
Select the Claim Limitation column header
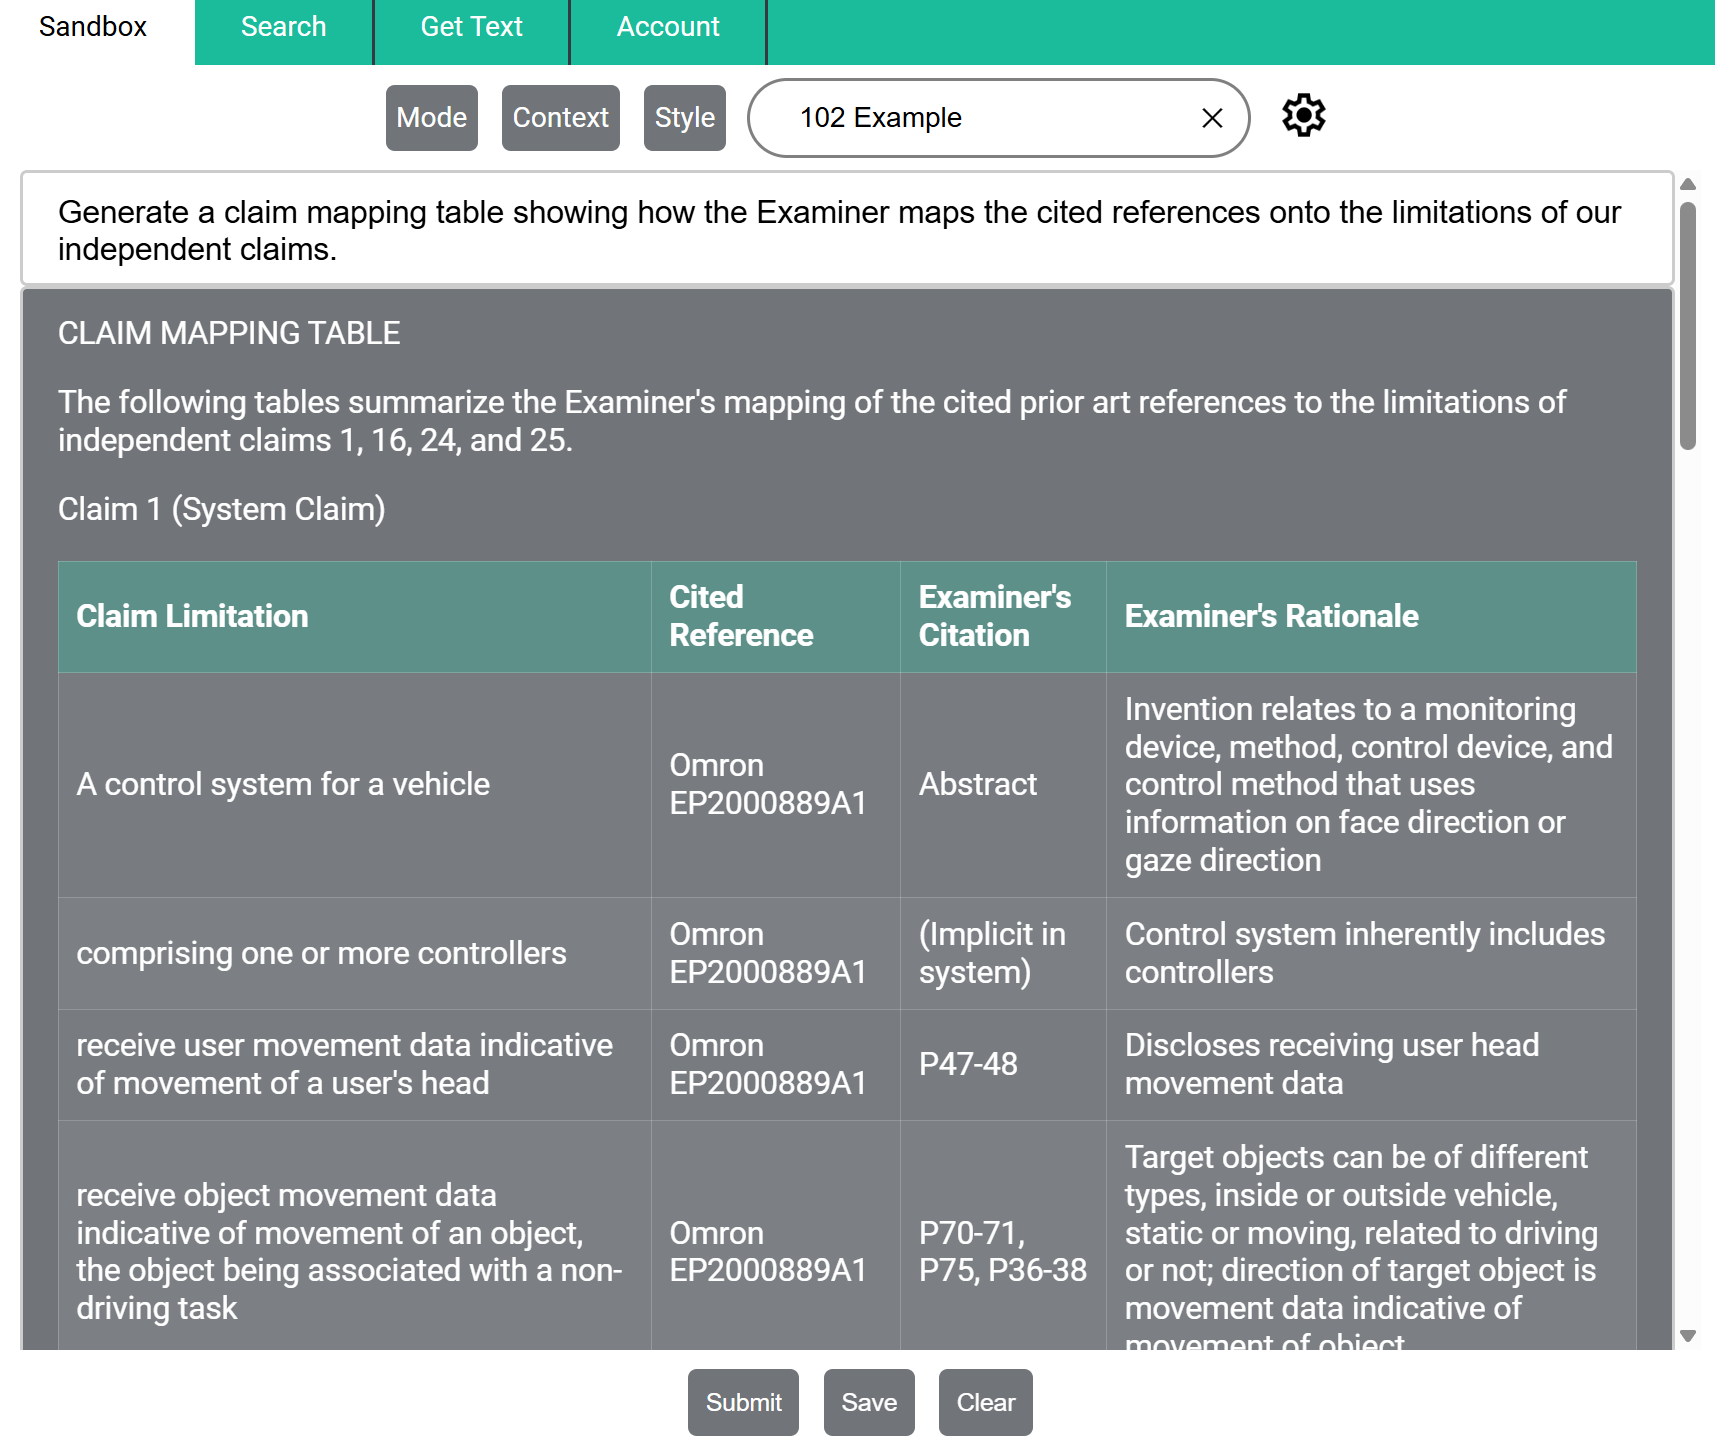pos(193,616)
